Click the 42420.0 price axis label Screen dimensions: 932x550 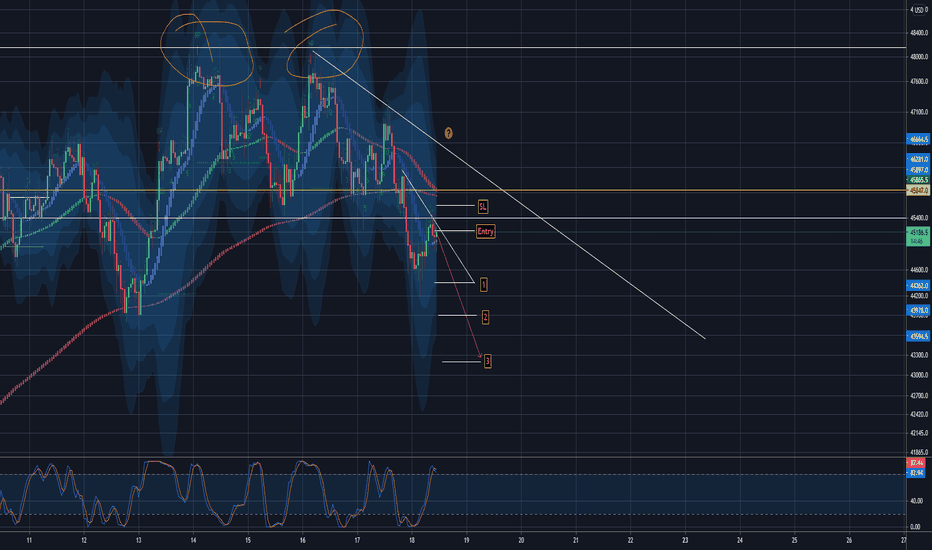(918, 414)
